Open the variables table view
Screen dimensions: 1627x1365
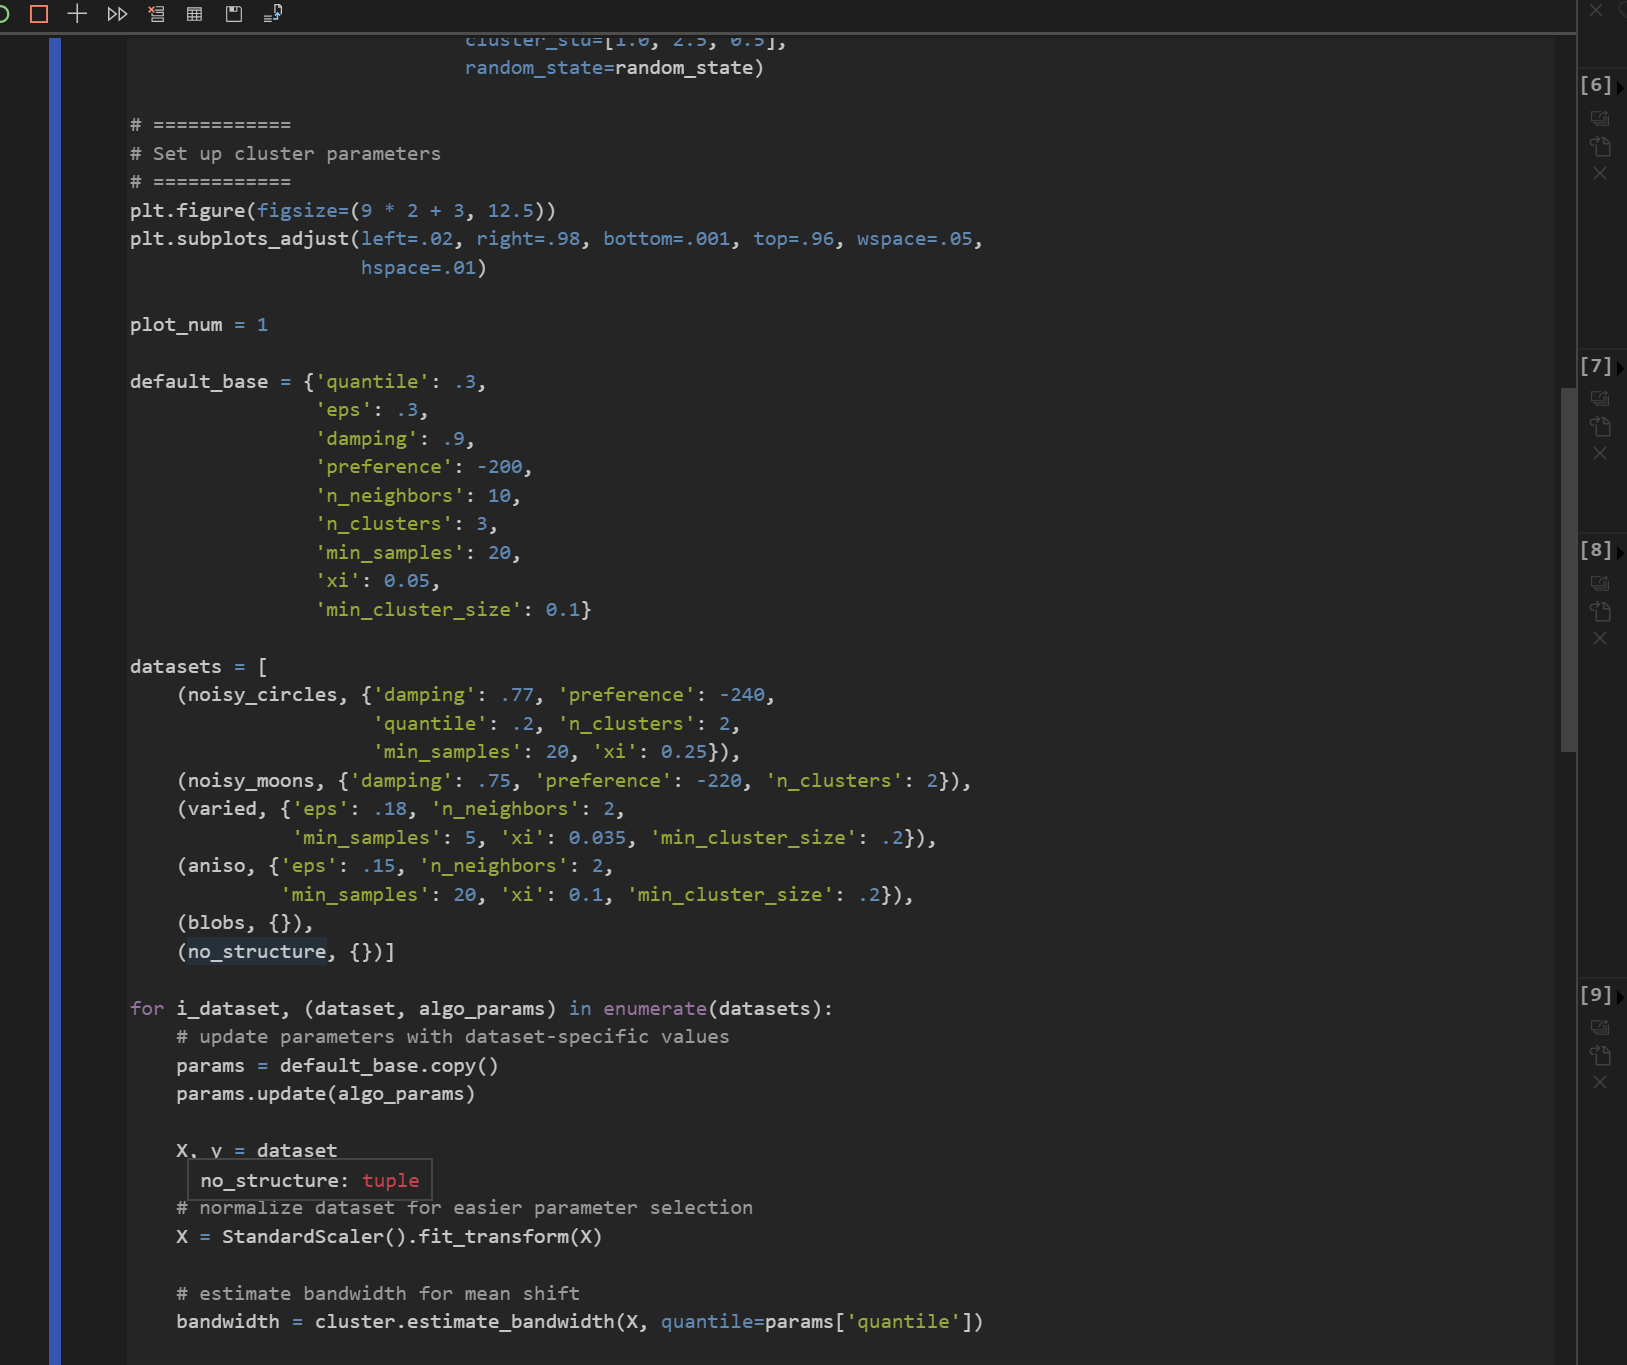point(194,14)
